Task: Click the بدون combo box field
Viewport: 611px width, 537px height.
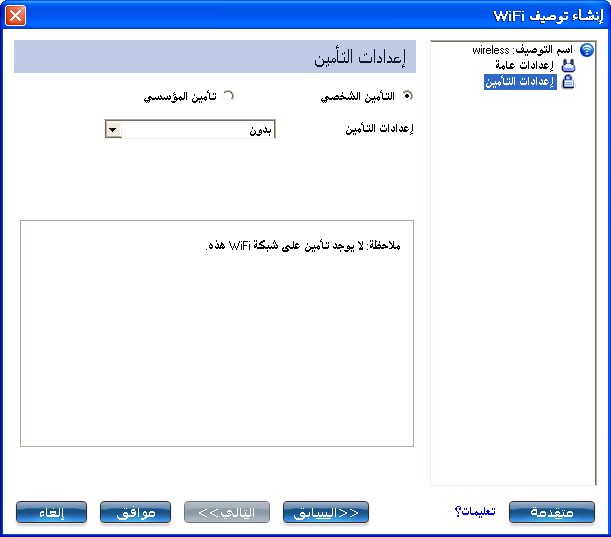Action: [190, 129]
